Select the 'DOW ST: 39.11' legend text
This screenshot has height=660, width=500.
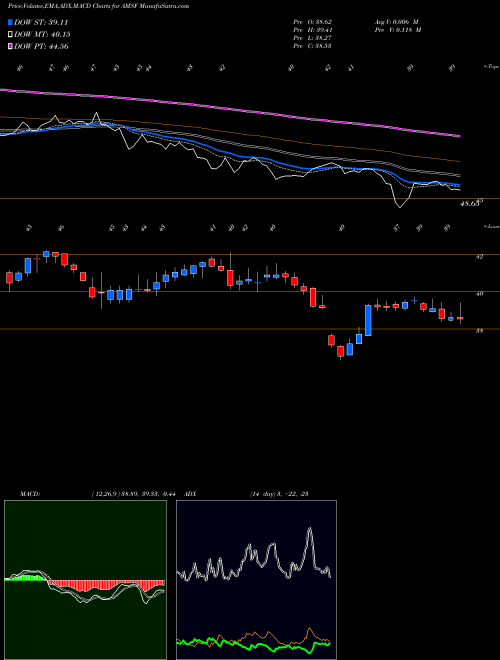click(x=41, y=22)
